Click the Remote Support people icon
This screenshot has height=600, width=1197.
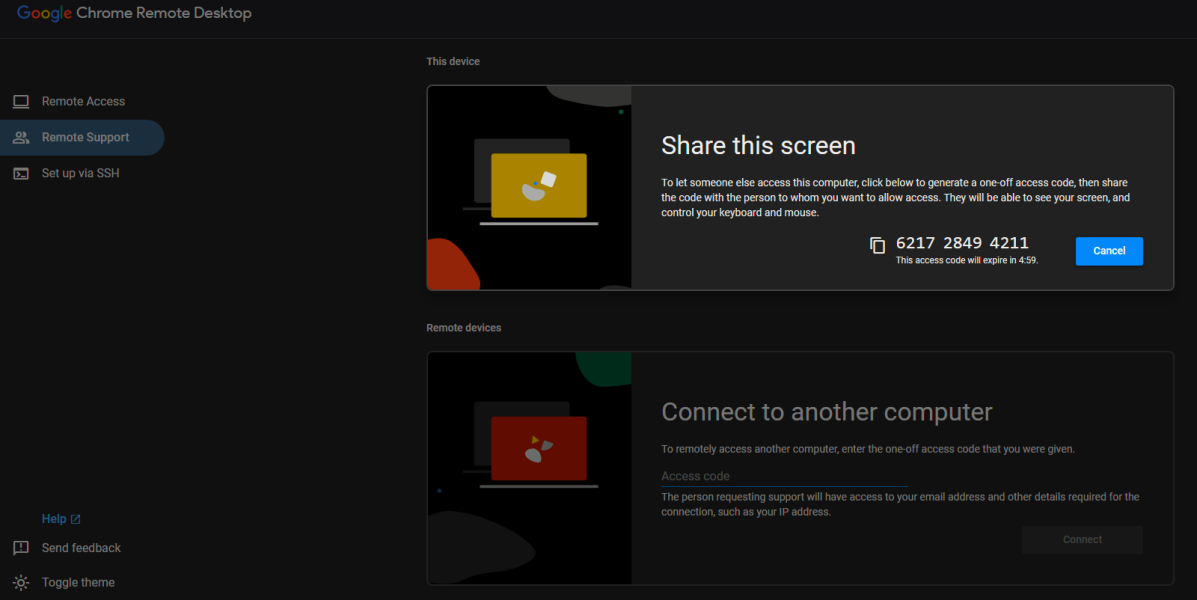click(x=21, y=137)
